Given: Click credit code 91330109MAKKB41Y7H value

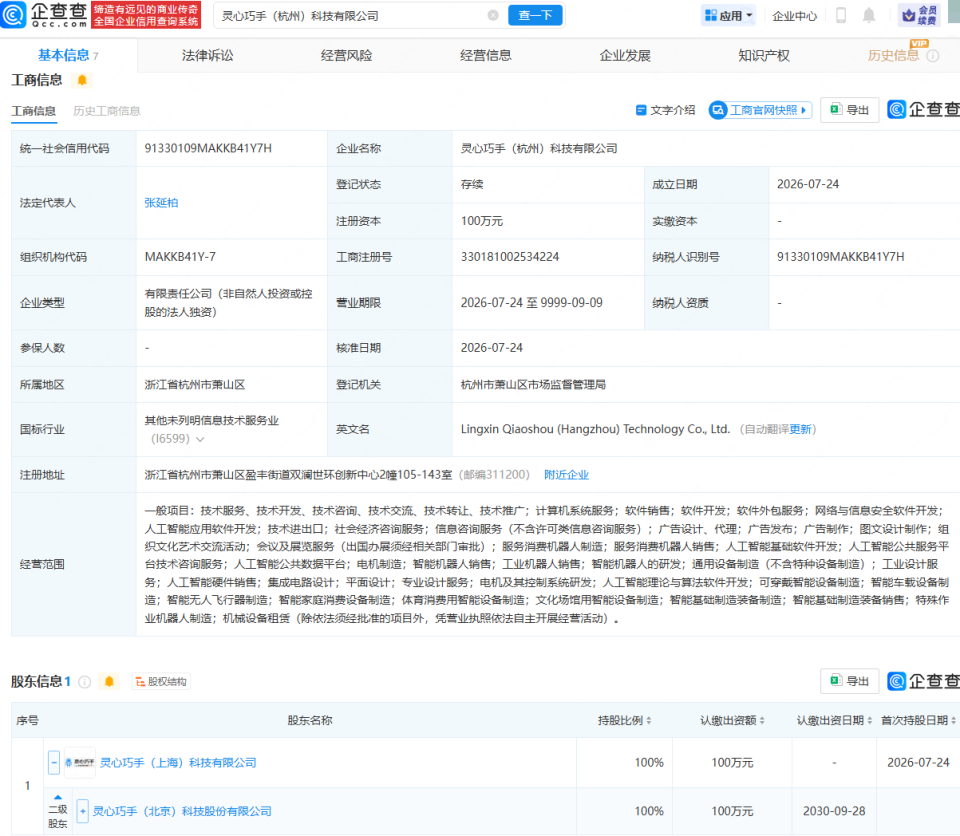Looking at the screenshot, I should [208, 148].
